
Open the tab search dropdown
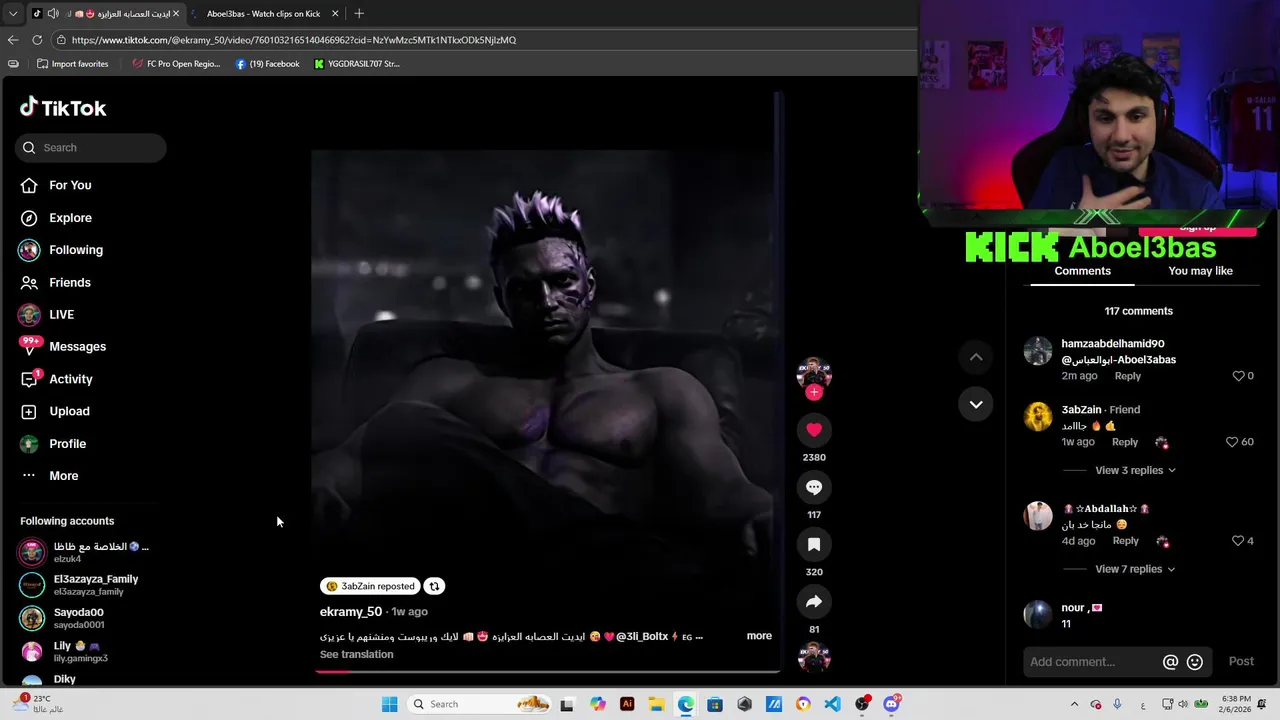click(13, 14)
